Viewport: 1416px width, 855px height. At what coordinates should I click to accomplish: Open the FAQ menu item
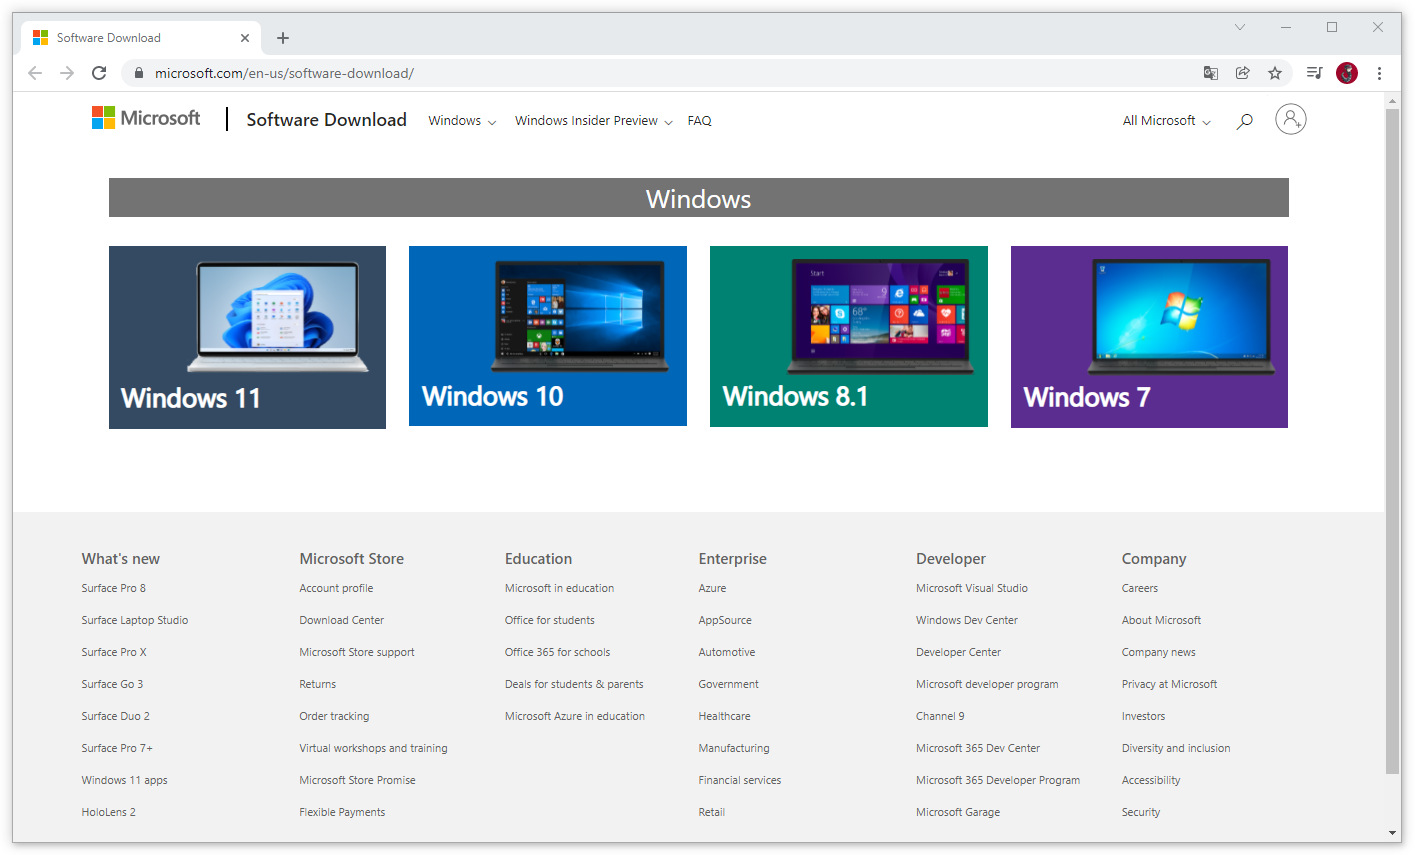point(699,121)
